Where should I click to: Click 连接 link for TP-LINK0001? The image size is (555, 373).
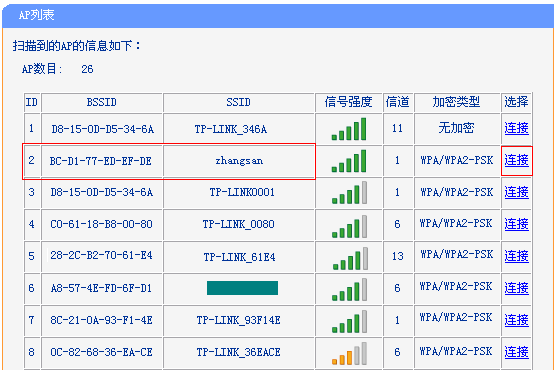coord(516,192)
